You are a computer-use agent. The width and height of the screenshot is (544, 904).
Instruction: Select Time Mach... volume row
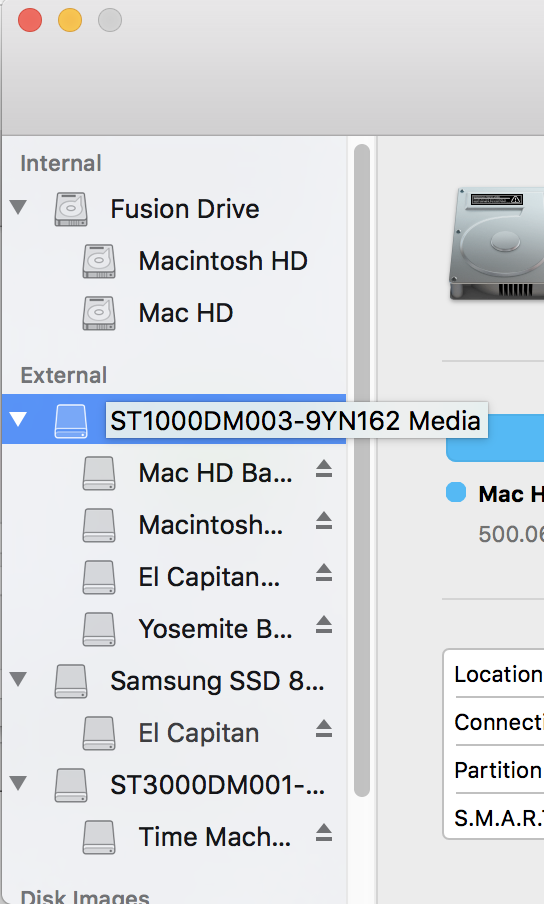[x=174, y=837]
